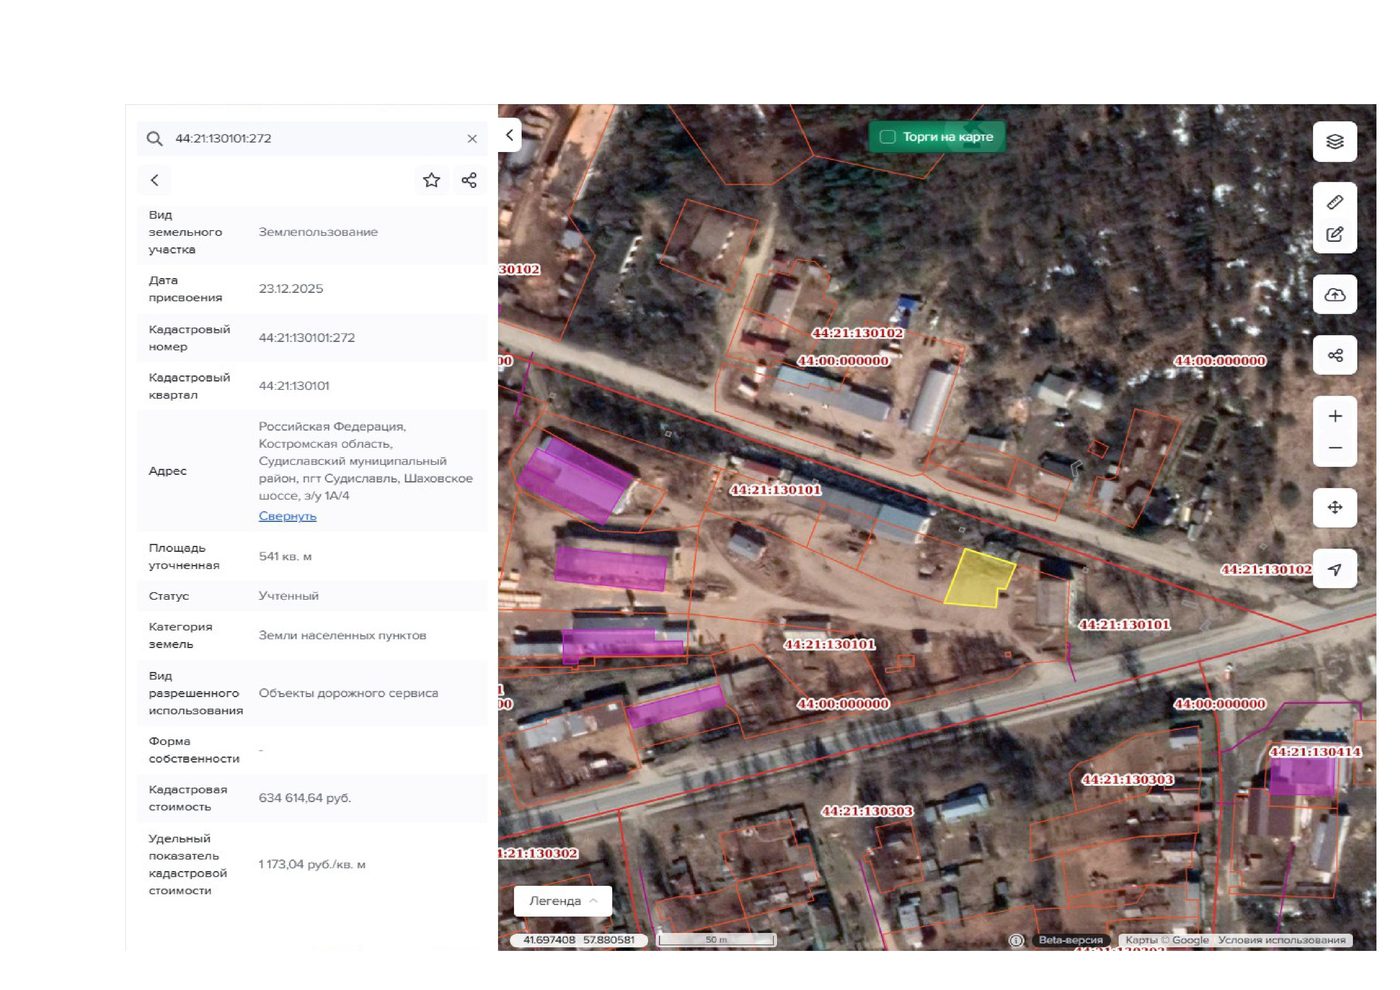The width and height of the screenshot is (1400, 990).
Task: Open Условия использования link
Action: point(1282,940)
